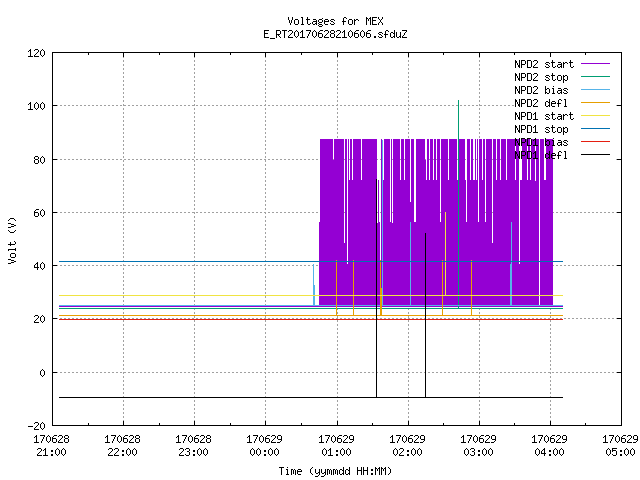The image size is (640, 480).
Task: Click the 'NPD2 bias' legend label
Action: (541, 90)
